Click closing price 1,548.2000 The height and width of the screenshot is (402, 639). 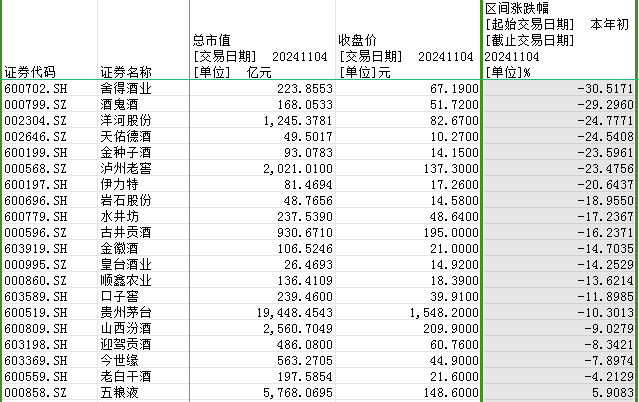click(x=408, y=313)
